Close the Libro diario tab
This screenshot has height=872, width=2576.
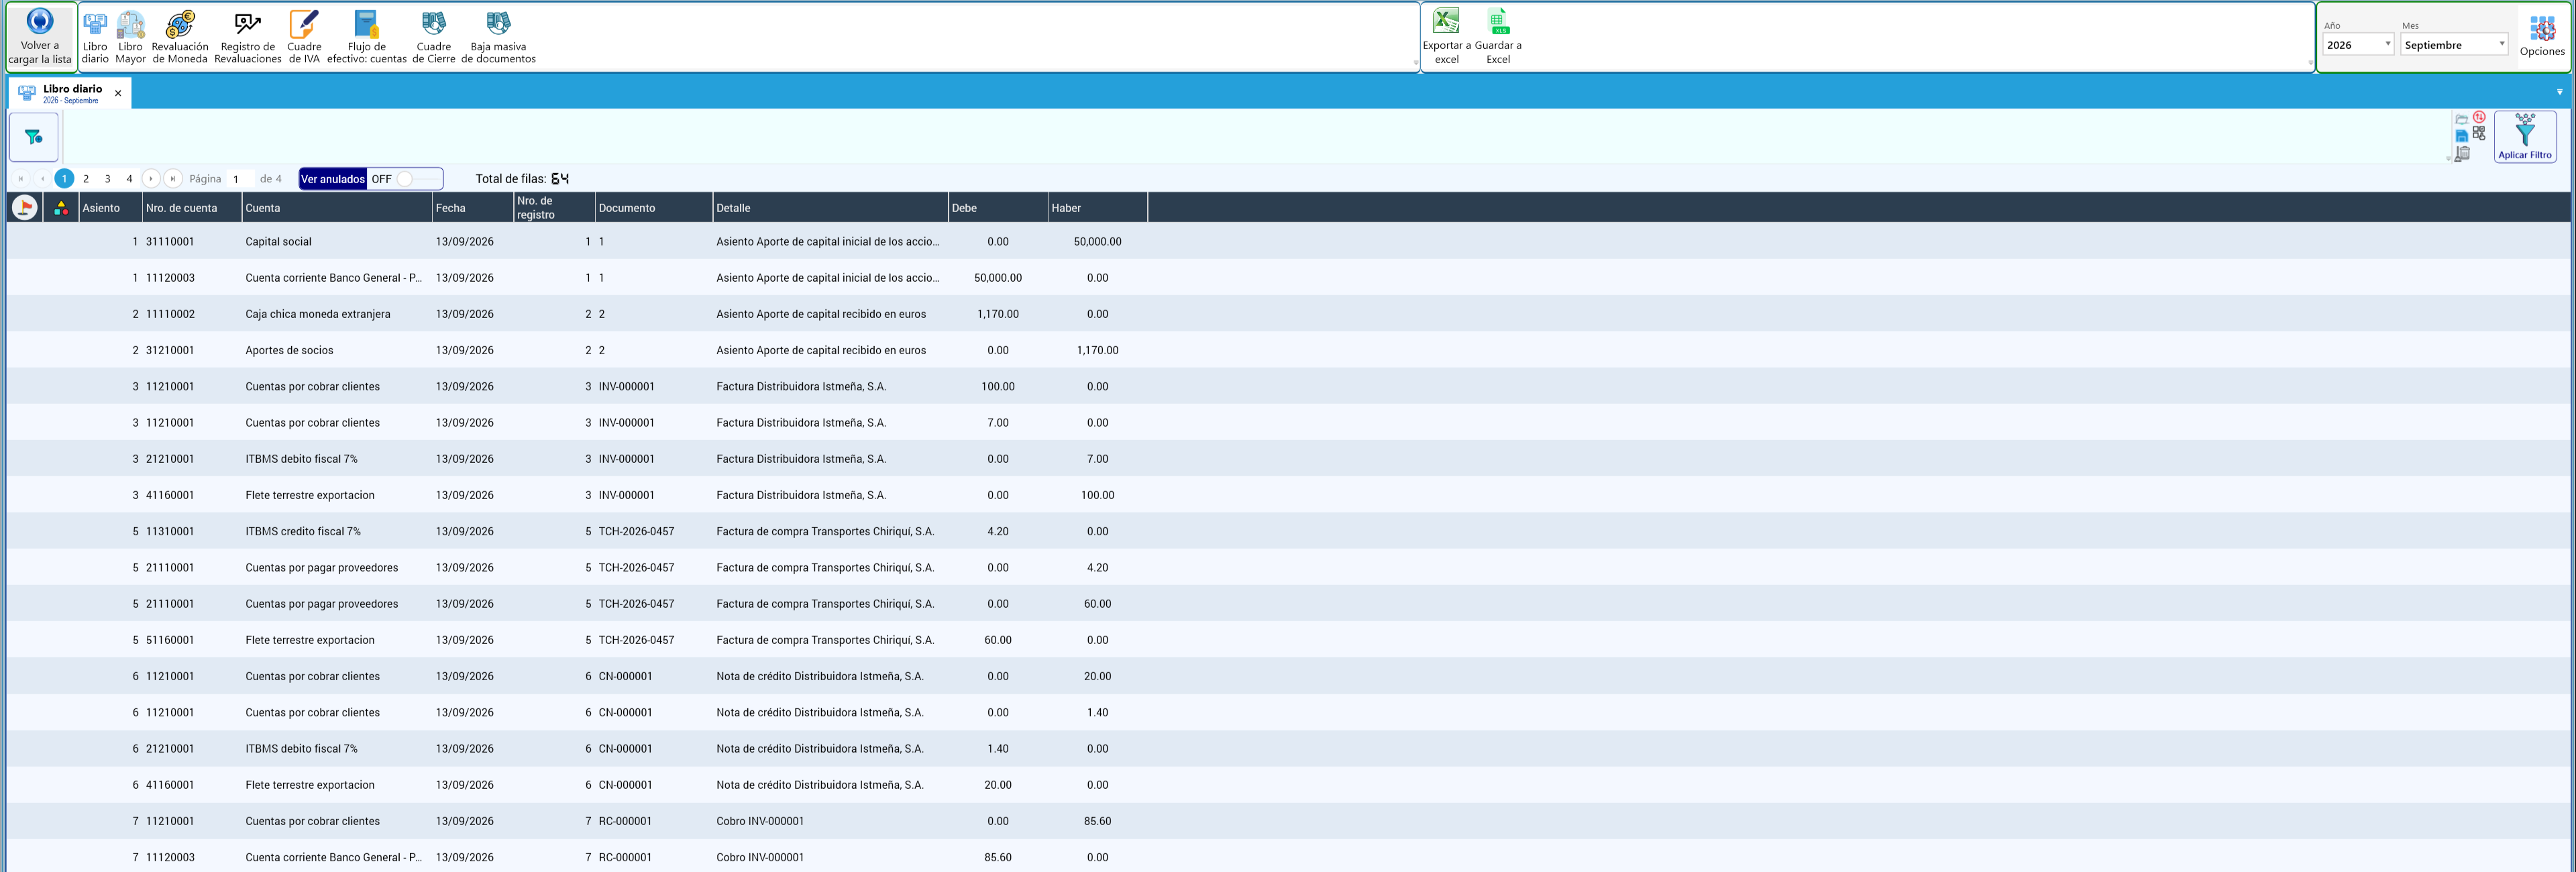(x=118, y=93)
